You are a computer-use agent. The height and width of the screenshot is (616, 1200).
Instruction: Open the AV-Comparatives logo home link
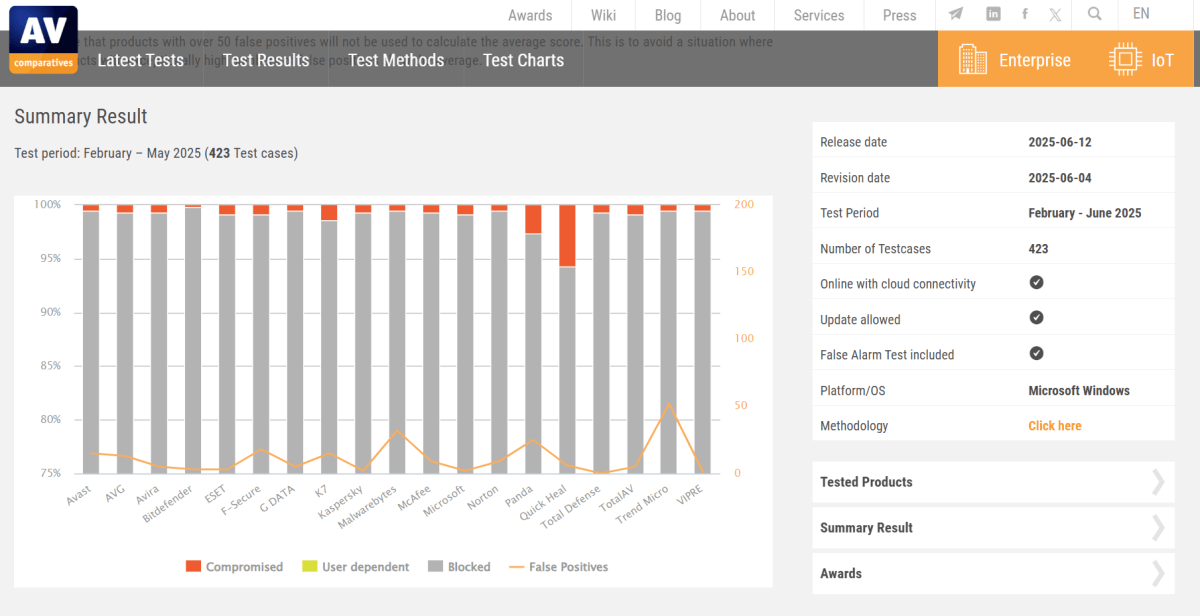[x=44, y=40]
